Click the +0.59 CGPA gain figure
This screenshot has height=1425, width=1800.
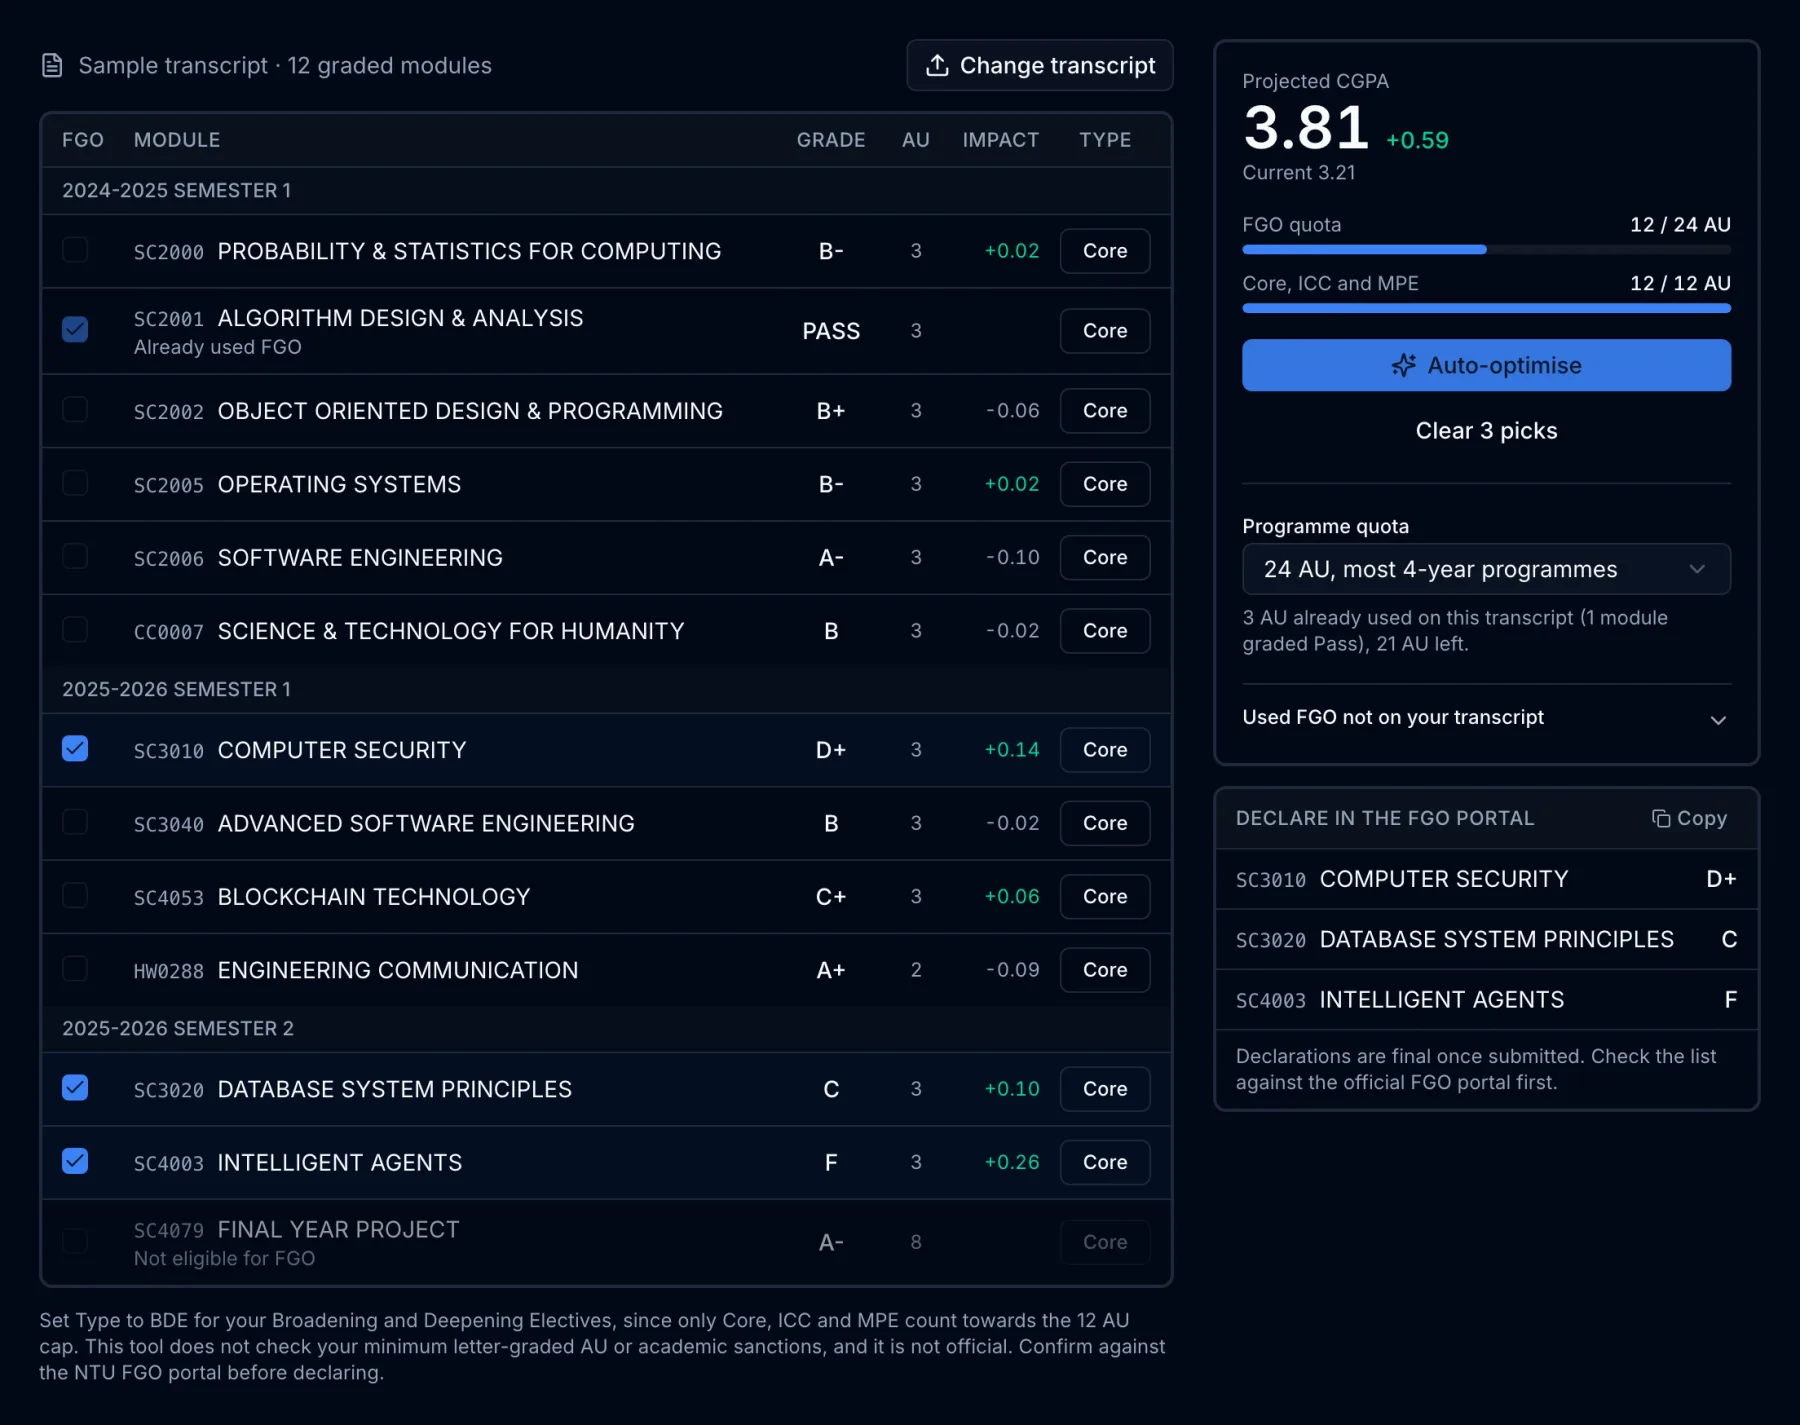1417,140
